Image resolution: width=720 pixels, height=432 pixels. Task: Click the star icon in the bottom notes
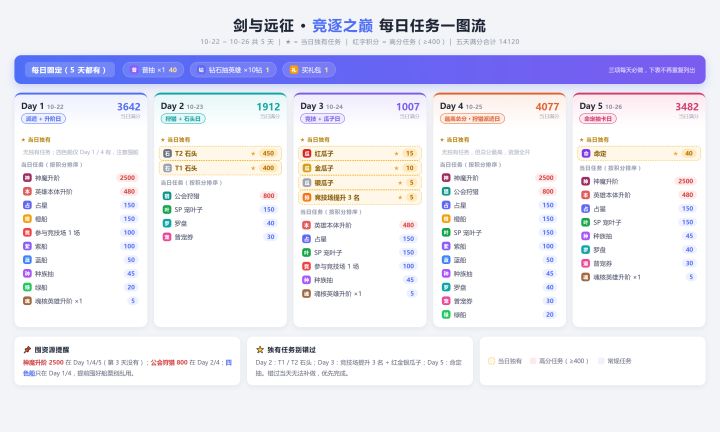click(x=260, y=350)
